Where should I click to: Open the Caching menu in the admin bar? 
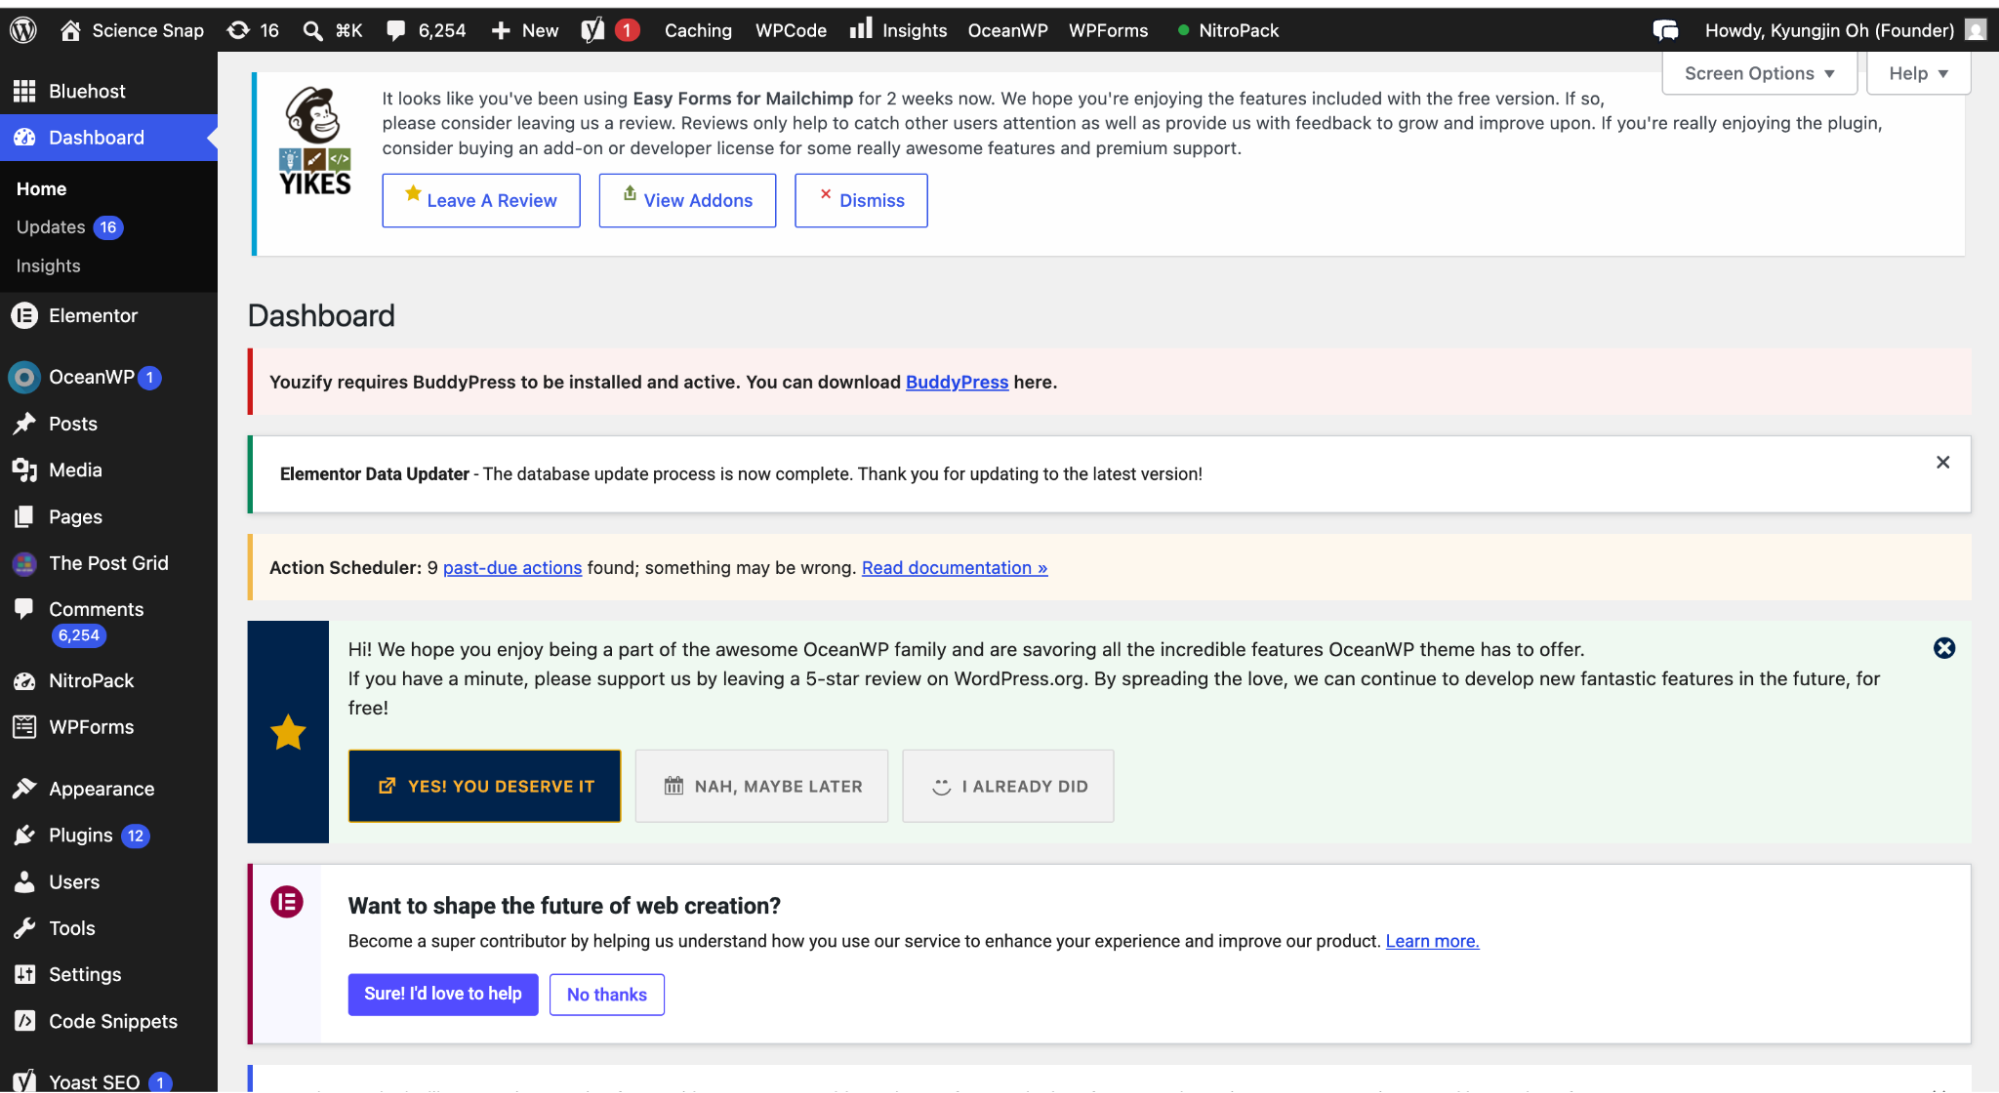tap(698, 30)
